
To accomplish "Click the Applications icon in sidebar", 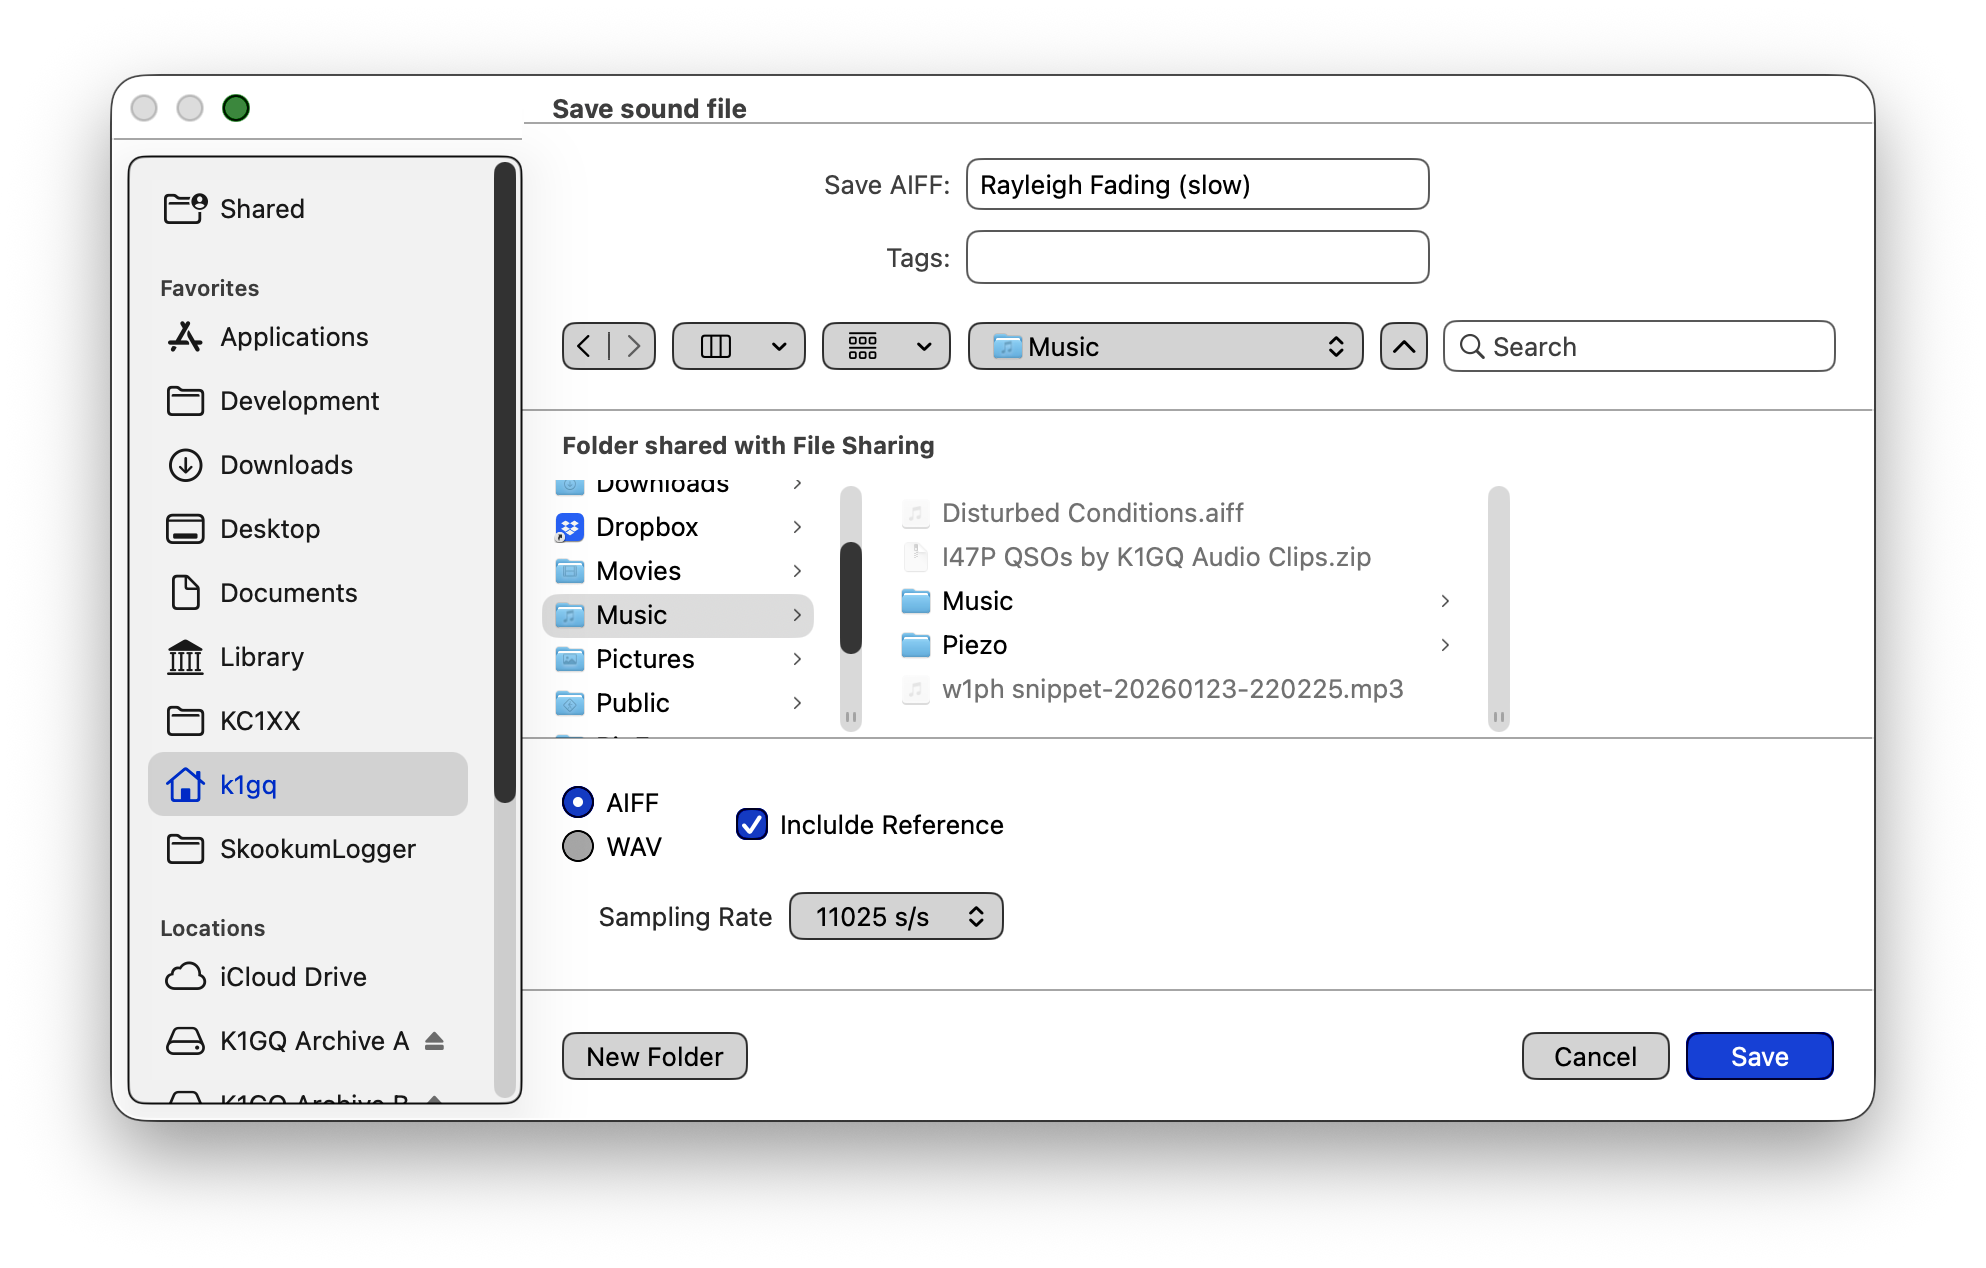I will point(185,337).
